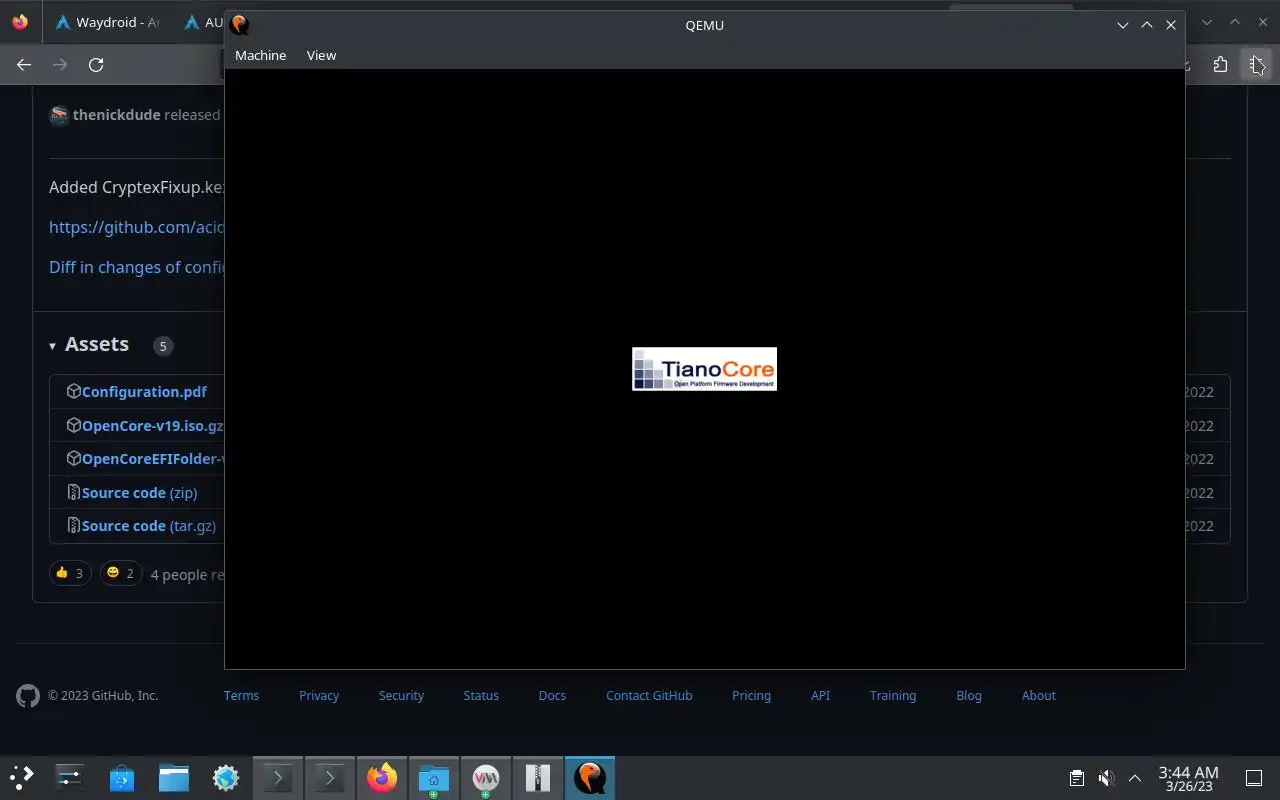The height and width of the screenshot is (800, 1280).
Task: Switch to the Waydroid browser tab
Action: point(107,22)
